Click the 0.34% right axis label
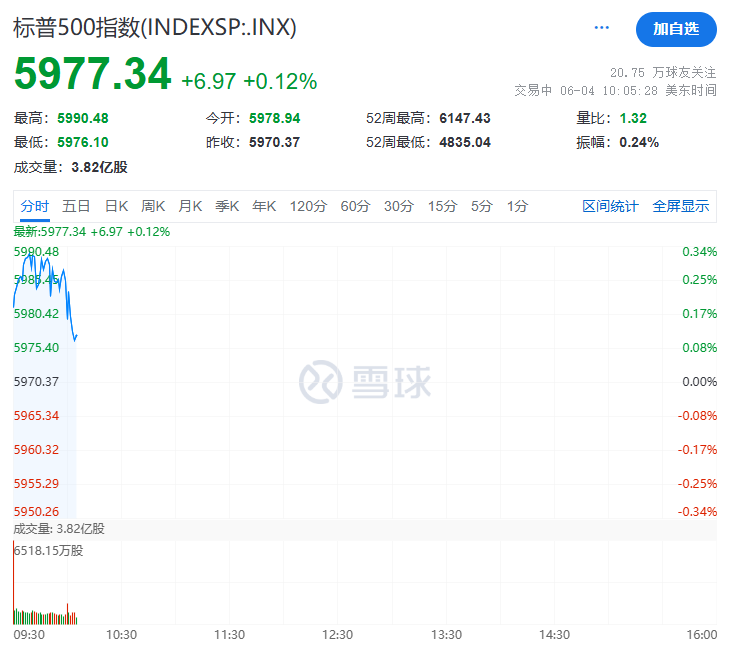 [699, 252]
